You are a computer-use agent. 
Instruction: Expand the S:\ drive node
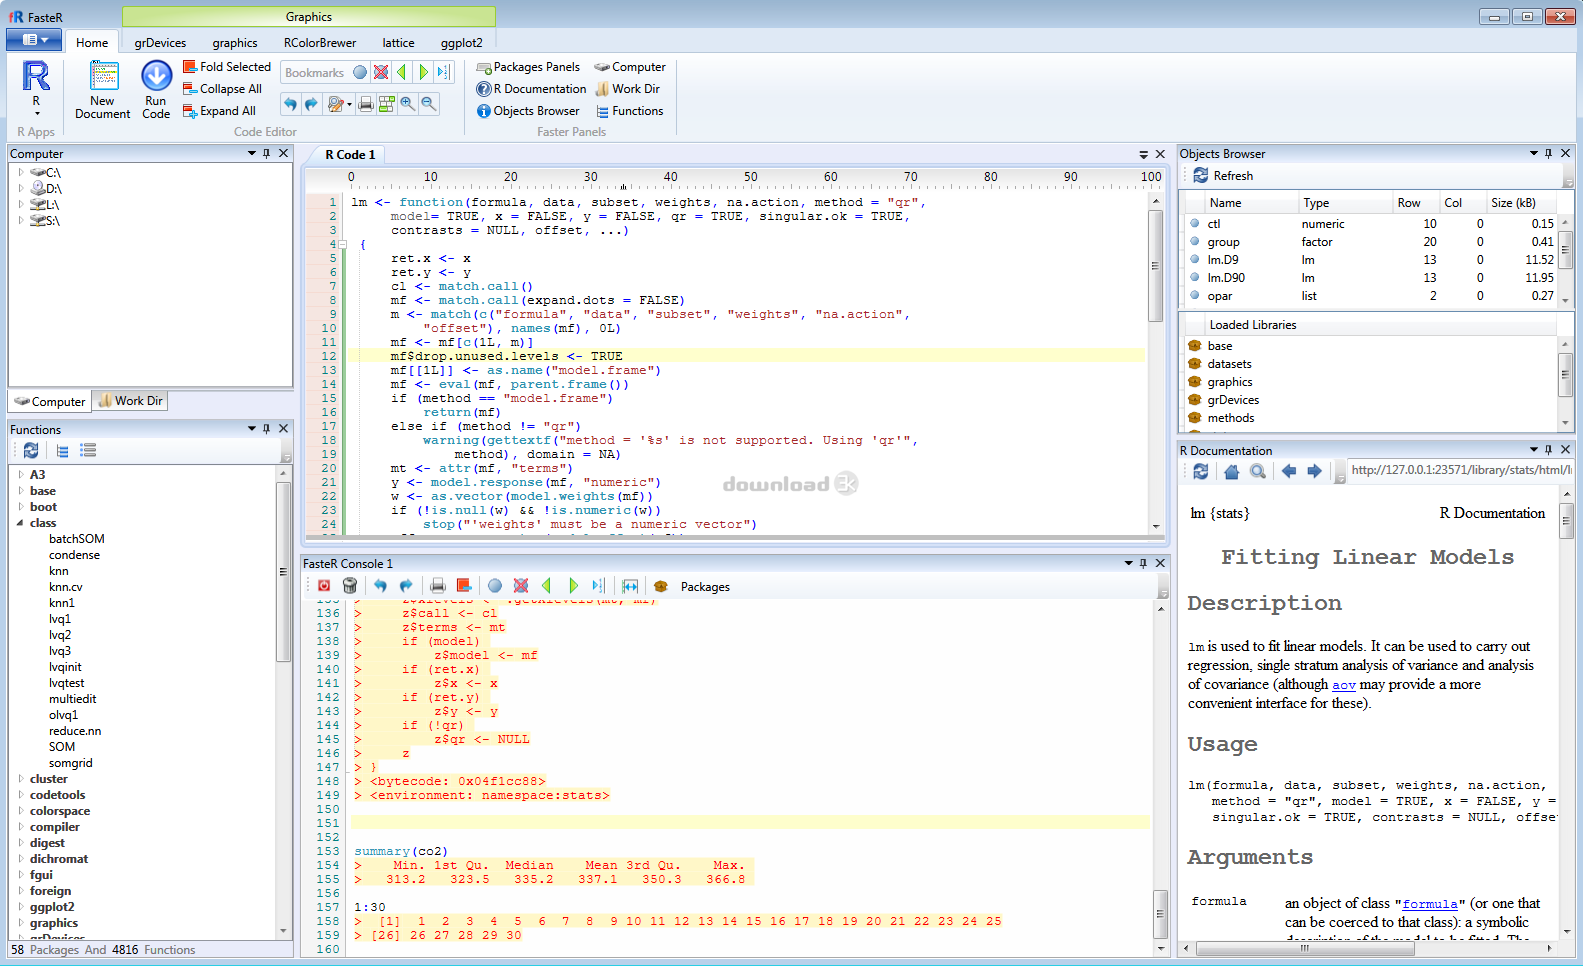coord(21,220)
